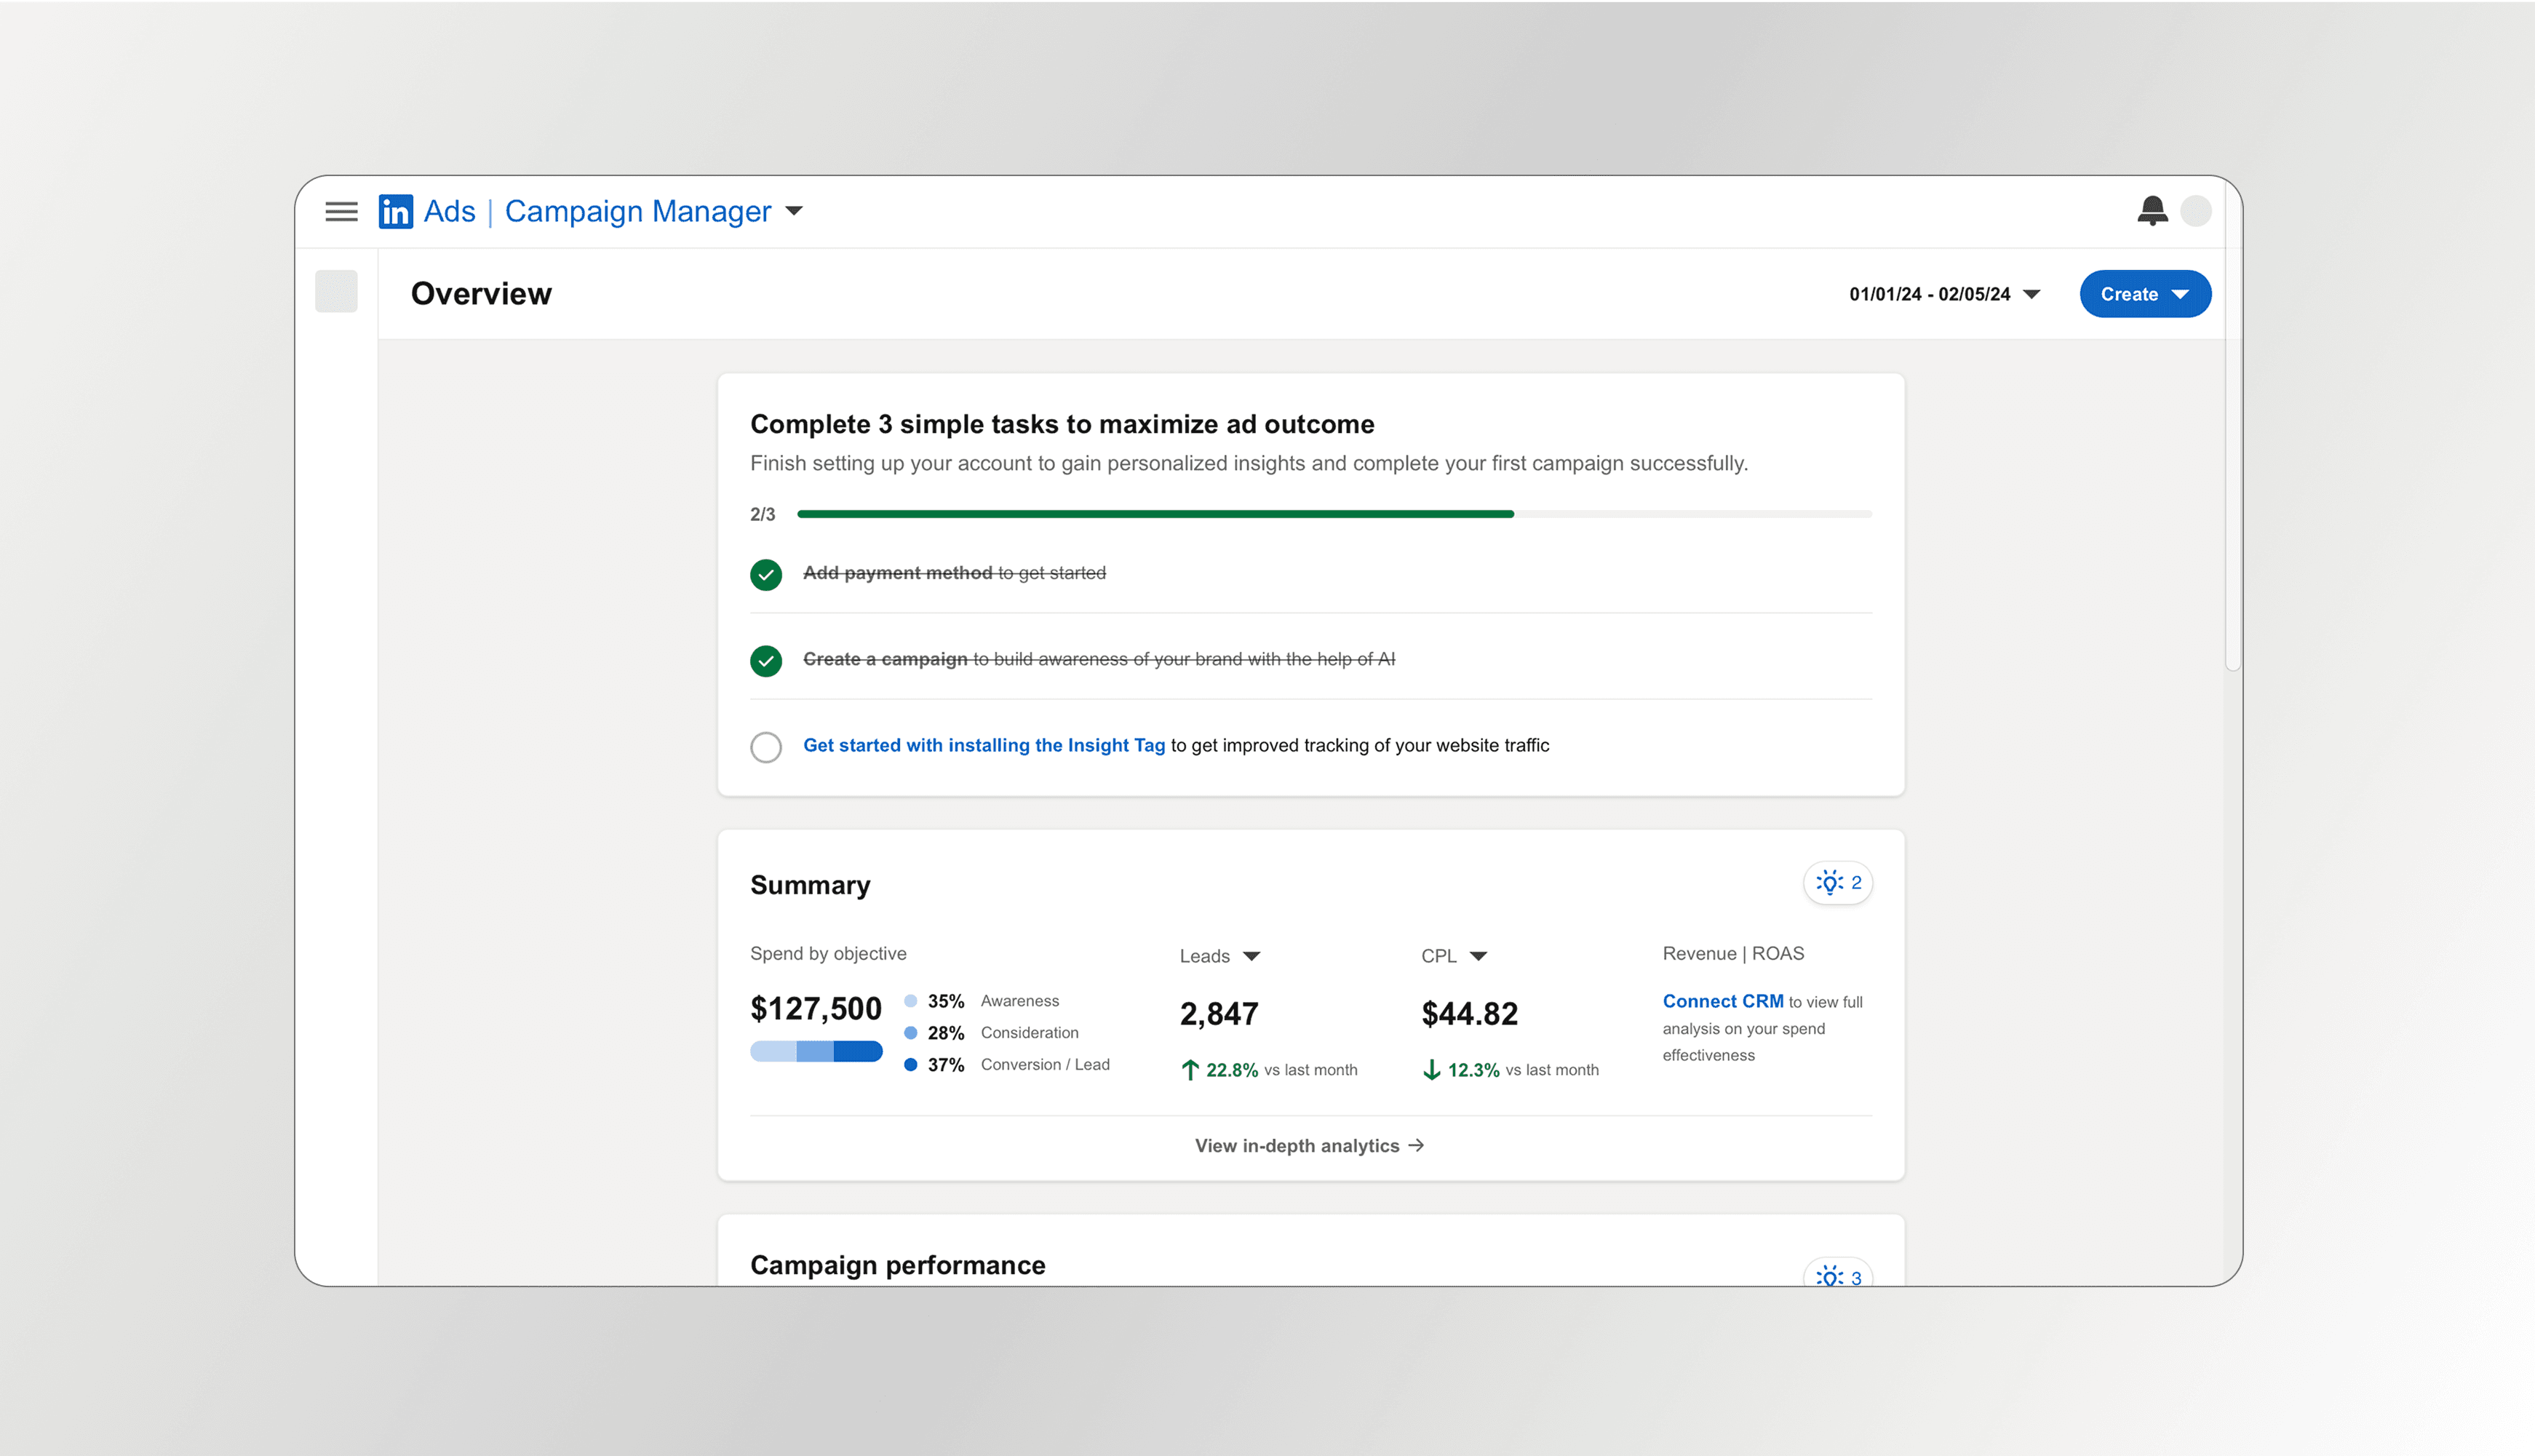Click the struck-through Add payment method text
This screenshot has height=1456, width=2535.
954,572
